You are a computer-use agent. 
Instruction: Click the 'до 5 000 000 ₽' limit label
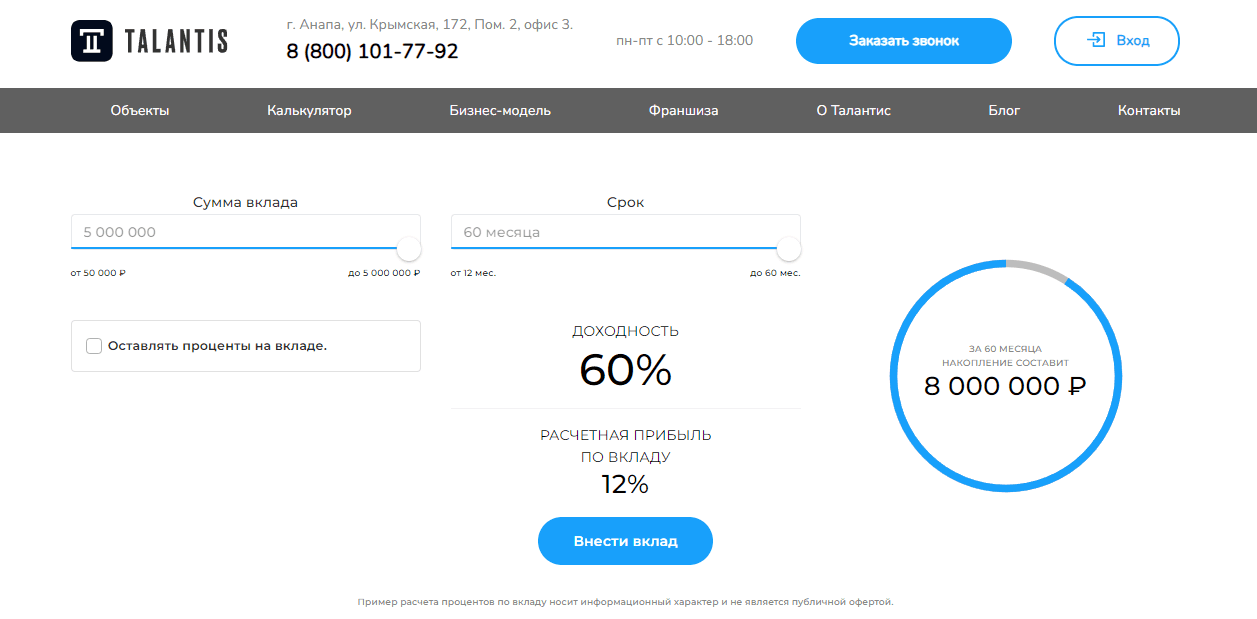[385, 270]
